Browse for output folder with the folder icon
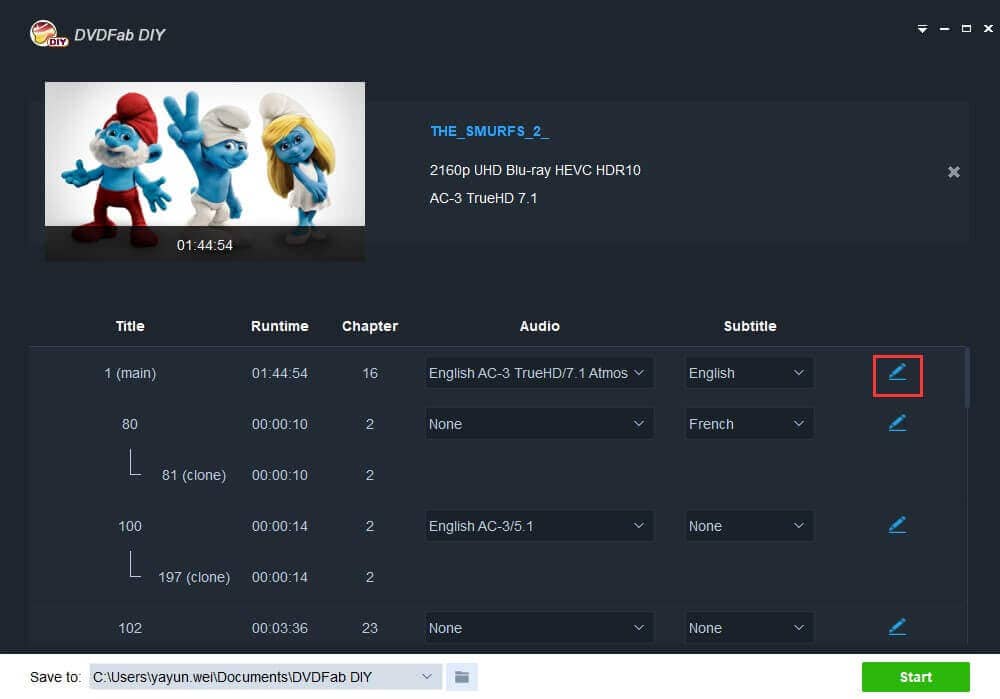This screenshot has height=699, width=1000. pyautogui.click(x=462, y=677)
